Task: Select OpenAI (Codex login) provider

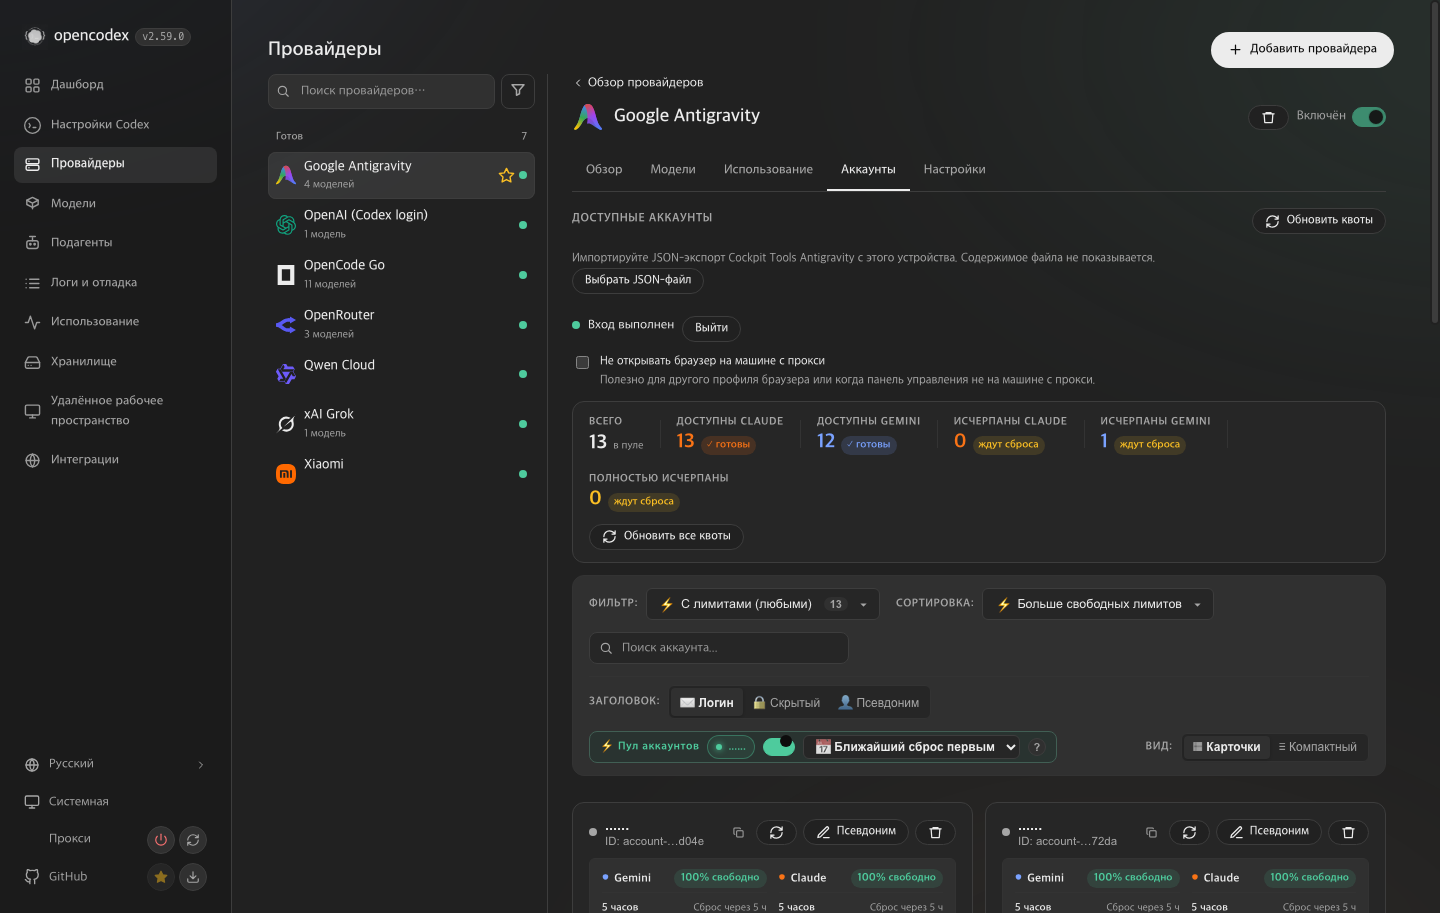Action: point(401,224)
